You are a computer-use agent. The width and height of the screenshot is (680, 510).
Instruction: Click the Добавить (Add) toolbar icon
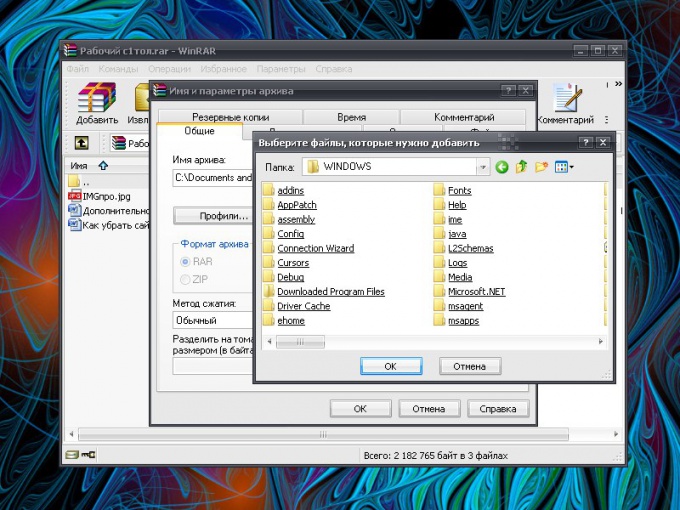(96, 98)
